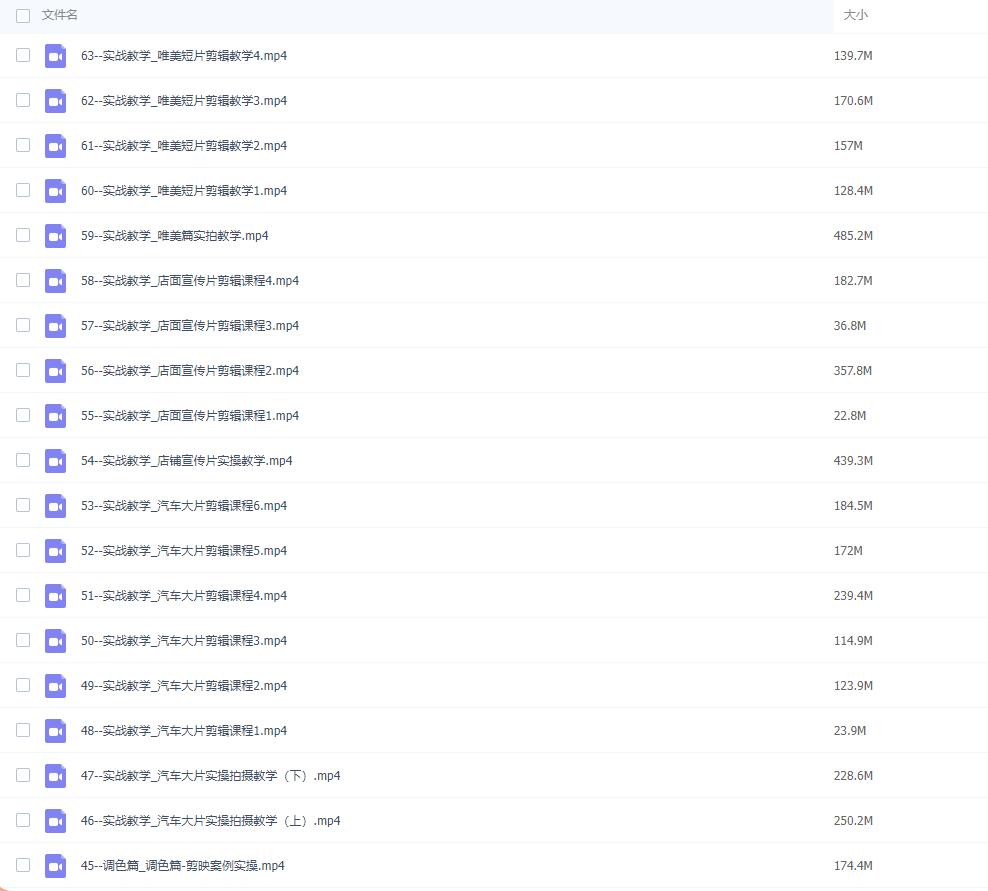988x891 pixels.
Task: Click video icon for 53 汽车大片剪辑课程6
Action: click(x=55, y=506)
